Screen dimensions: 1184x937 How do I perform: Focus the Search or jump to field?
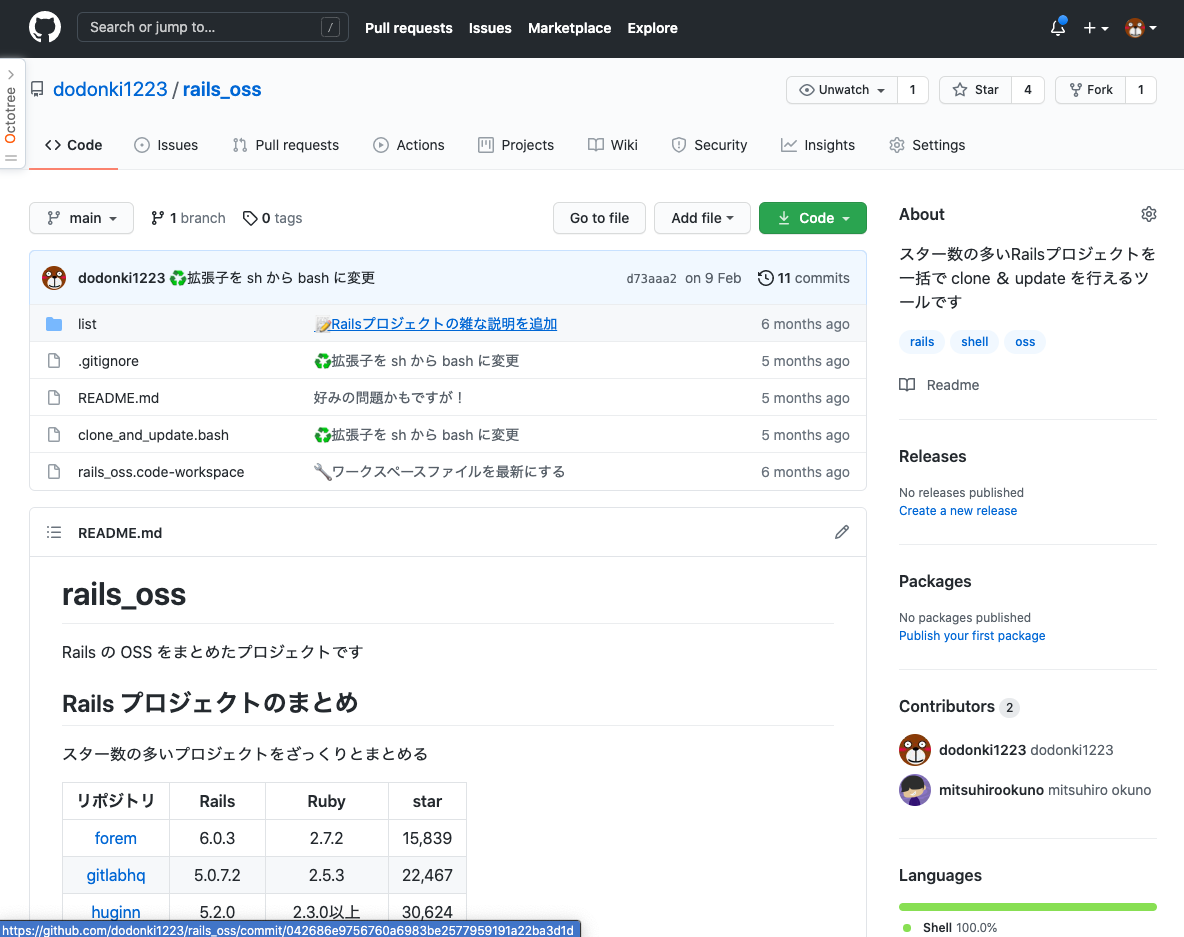pos(213,27)
